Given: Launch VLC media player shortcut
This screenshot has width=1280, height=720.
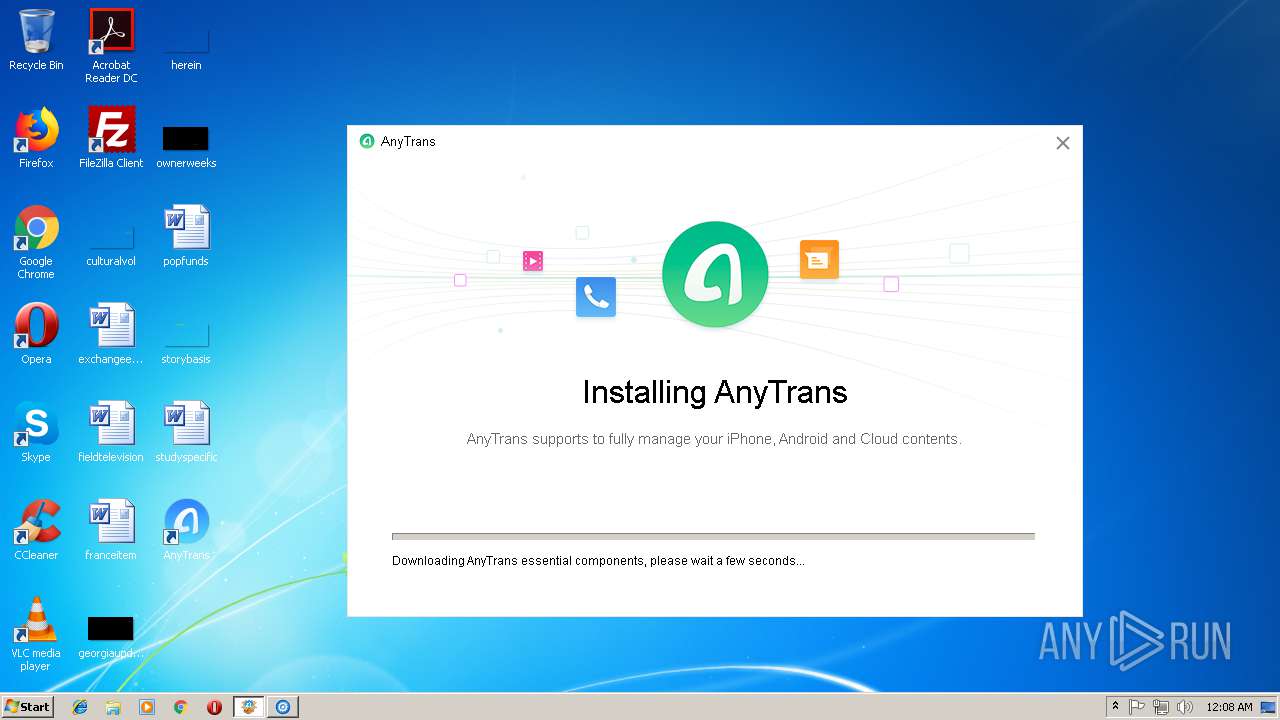Looking at the screenshot, I should tap(36, 634).
